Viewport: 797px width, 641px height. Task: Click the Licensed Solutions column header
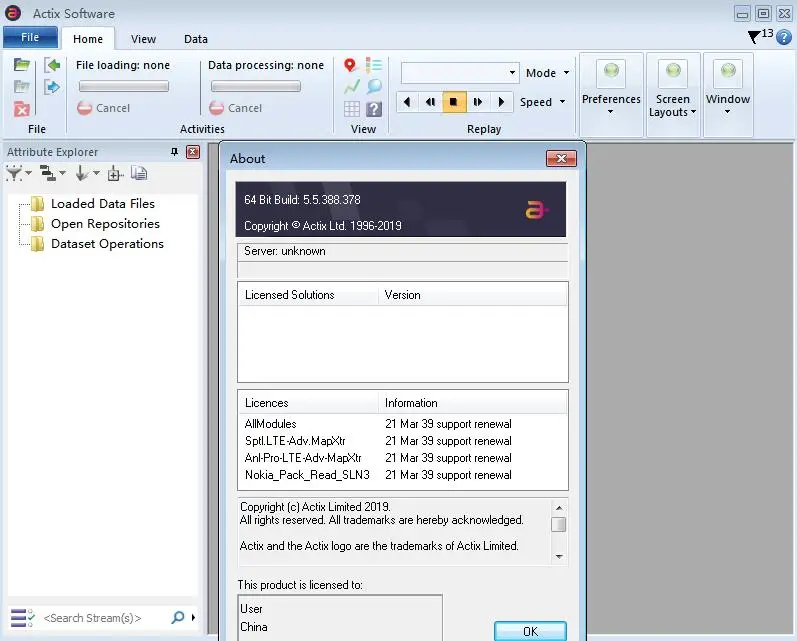click(x=308, y=295)
